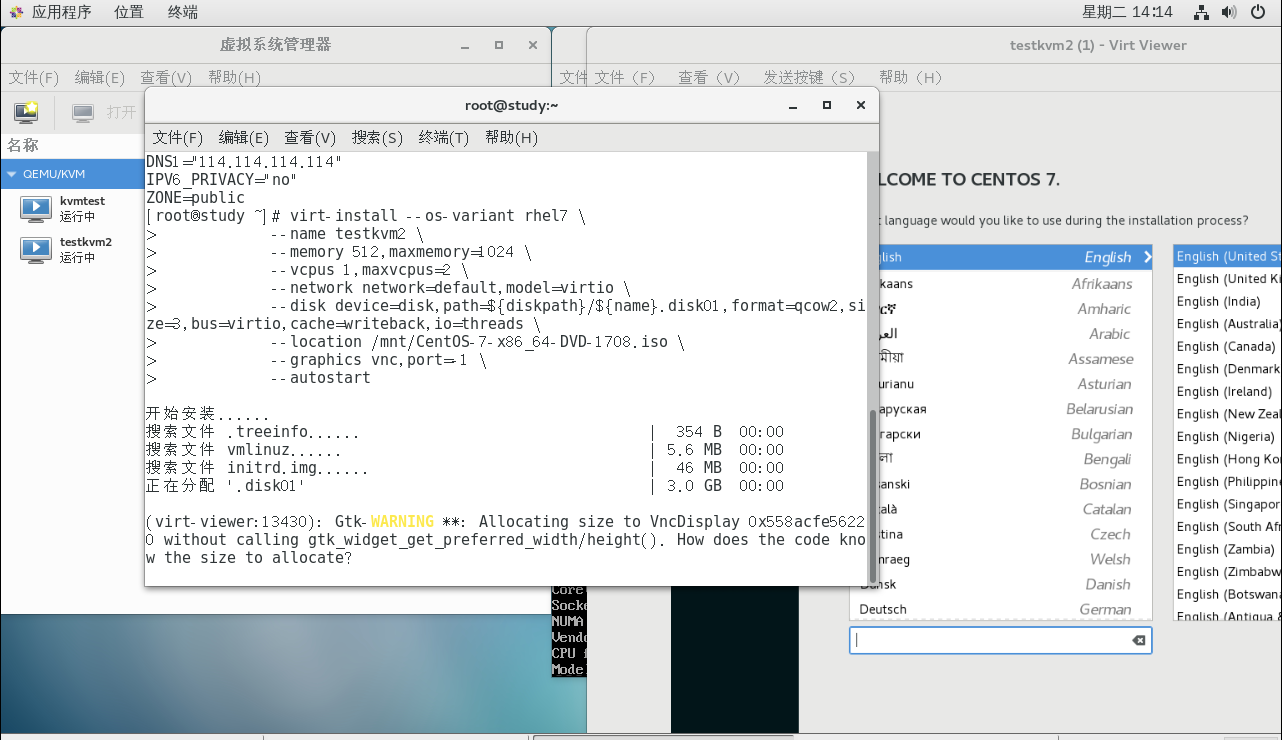Click the testkvm2 monitor icon
This screenshot has width=1282, height=740.
coord(36,249)
